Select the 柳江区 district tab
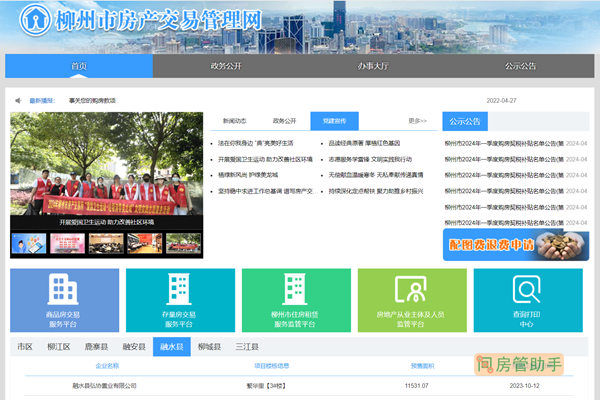The height and width of the screenshot is (400, 600). [59, 347]
